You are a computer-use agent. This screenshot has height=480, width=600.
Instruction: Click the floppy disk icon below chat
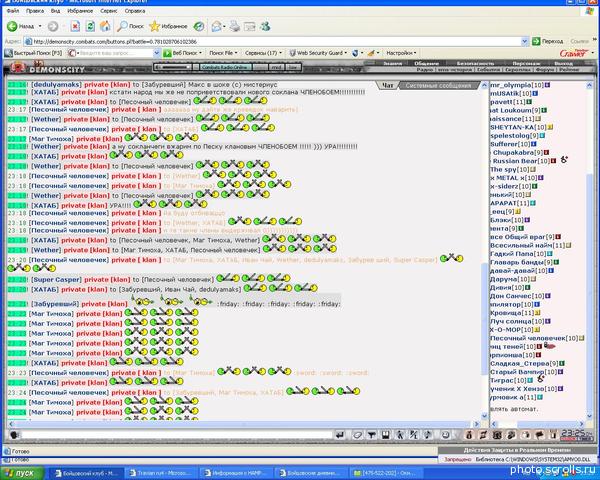[x=385, y=435]
